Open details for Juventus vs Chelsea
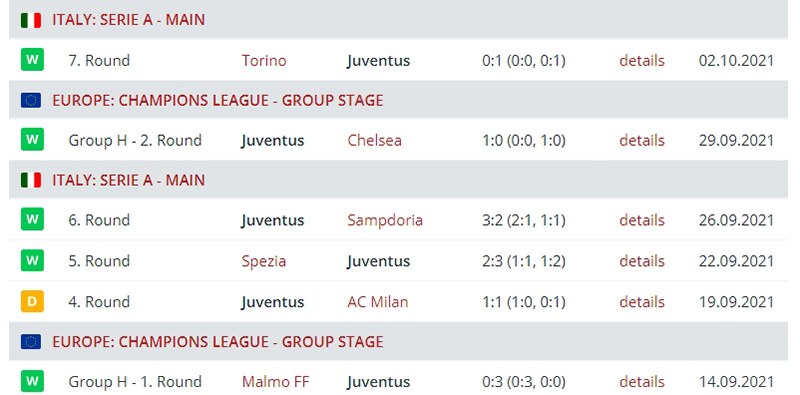Viewport: 800px width, 395px height. pyautogui.click(x=642, y=140)
